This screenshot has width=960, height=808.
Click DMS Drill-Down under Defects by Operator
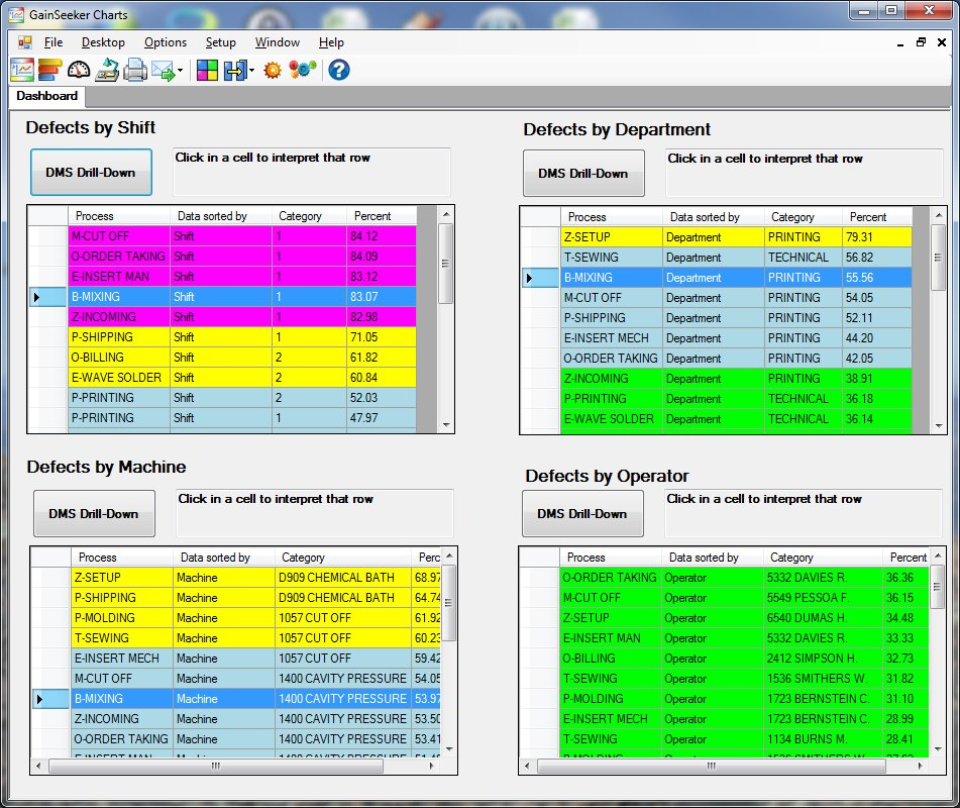[582, 513]
